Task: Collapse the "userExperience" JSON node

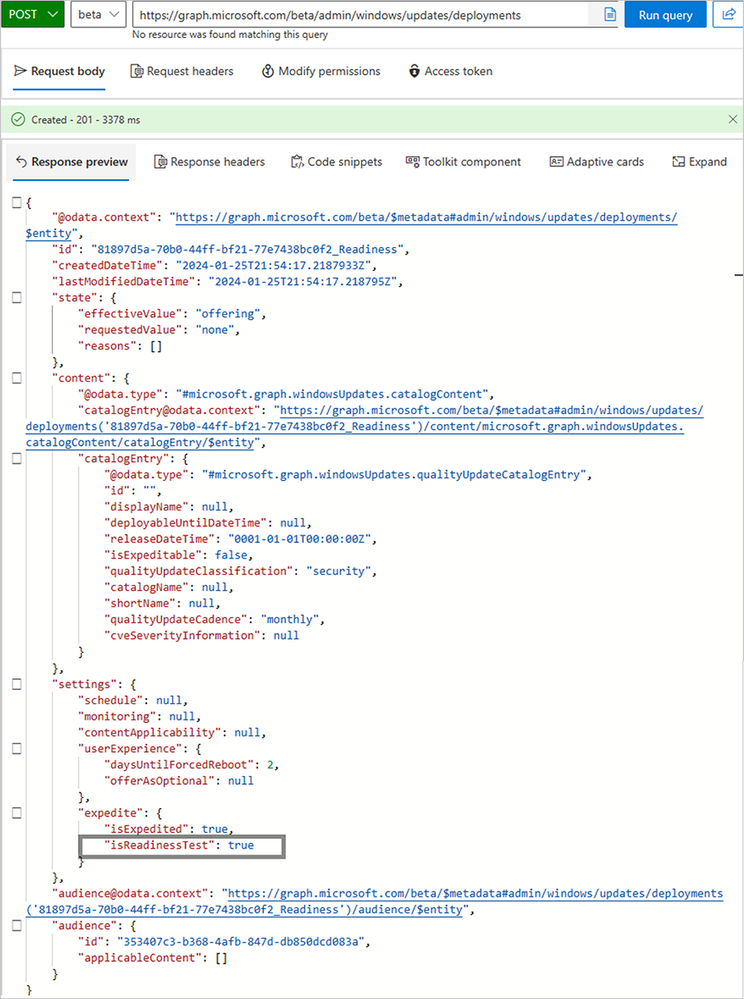Action: pyautogui.click(x=17, y=749)
